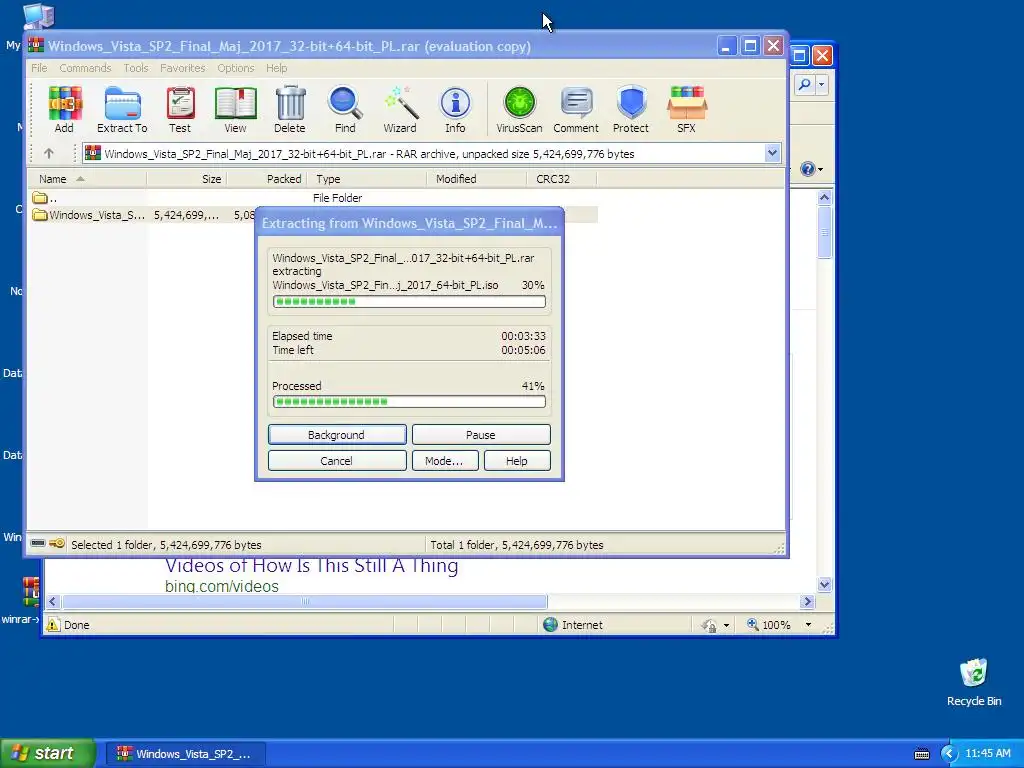
Task: Open the File menu
Action: tap(39, 68)
